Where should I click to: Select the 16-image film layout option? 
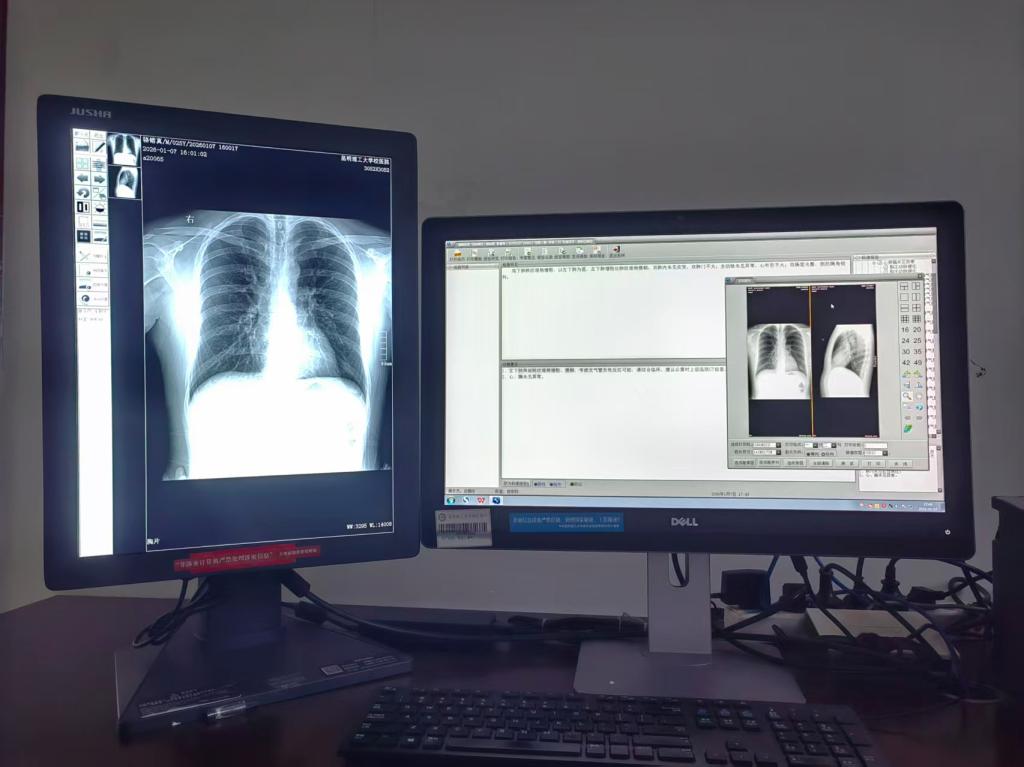coord(905,329)
